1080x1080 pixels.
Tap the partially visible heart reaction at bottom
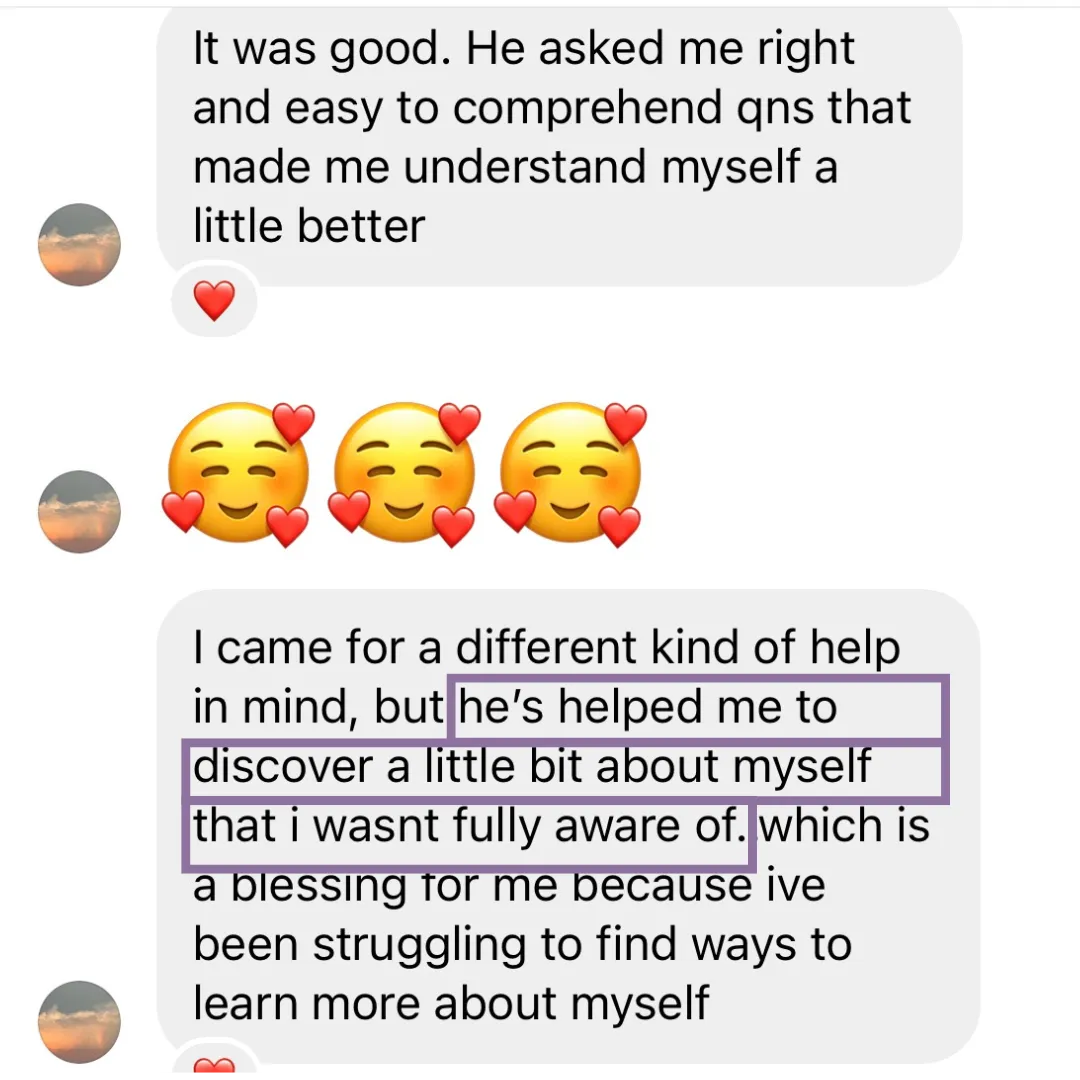click(x=214, y=1065)
